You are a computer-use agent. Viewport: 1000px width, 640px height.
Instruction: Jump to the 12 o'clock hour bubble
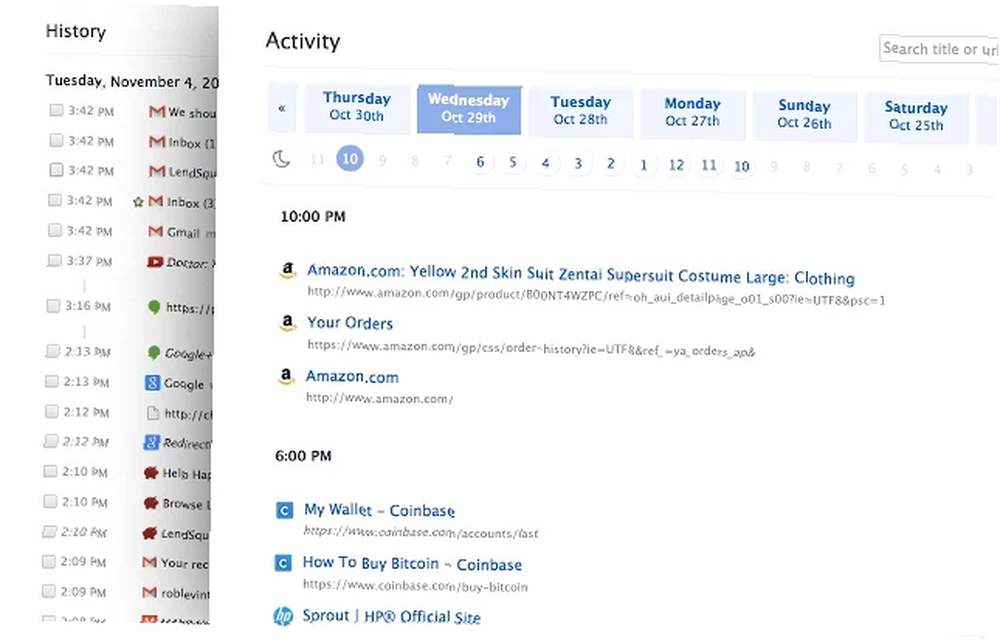pos(676,165)
